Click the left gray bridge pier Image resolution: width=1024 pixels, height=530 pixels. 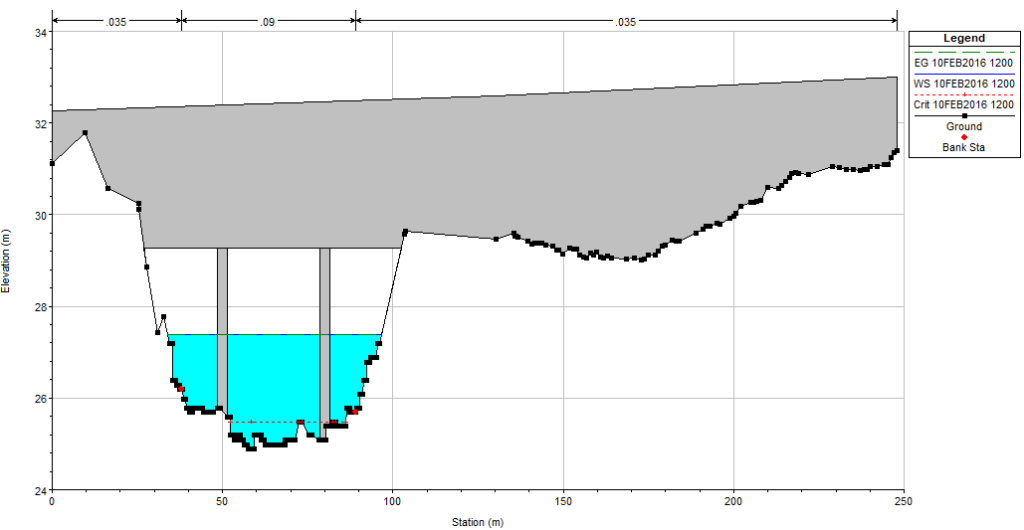tap(222, 326)
